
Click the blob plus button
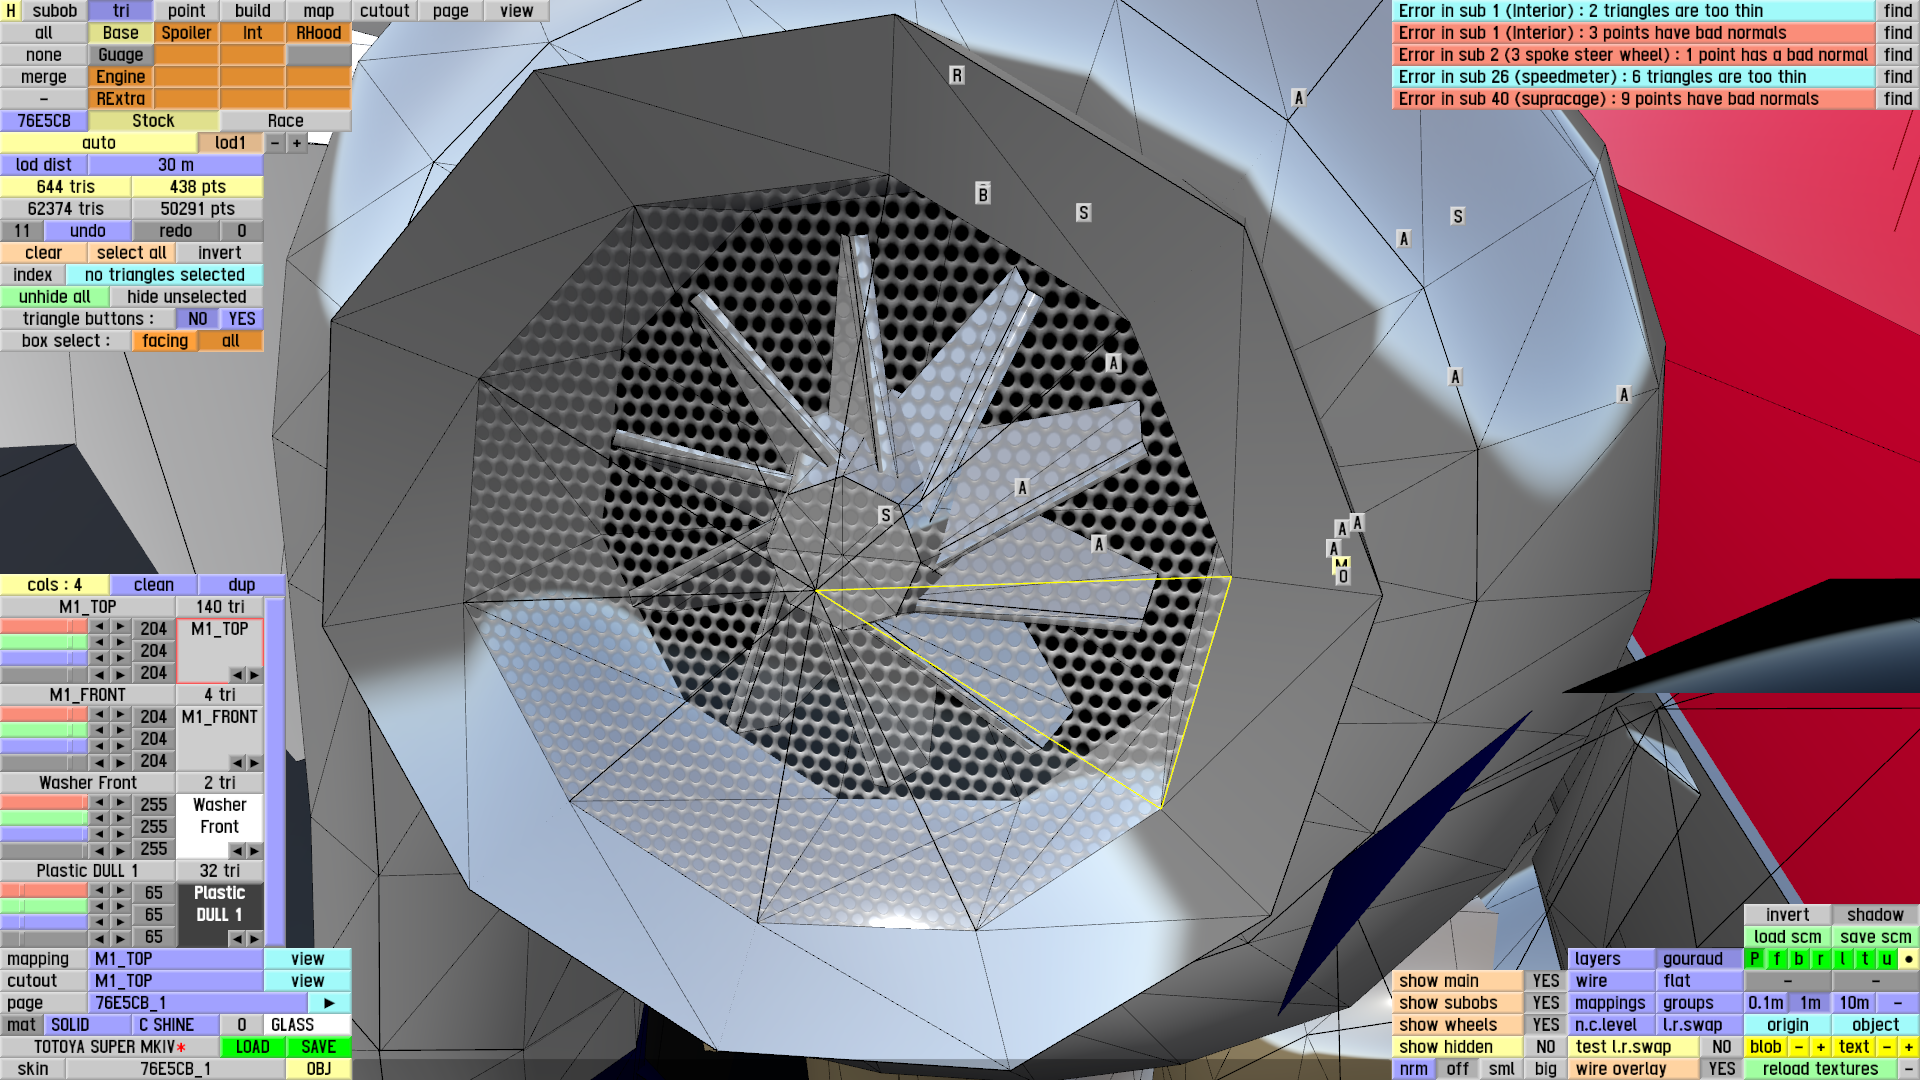click(1820, 1047)
